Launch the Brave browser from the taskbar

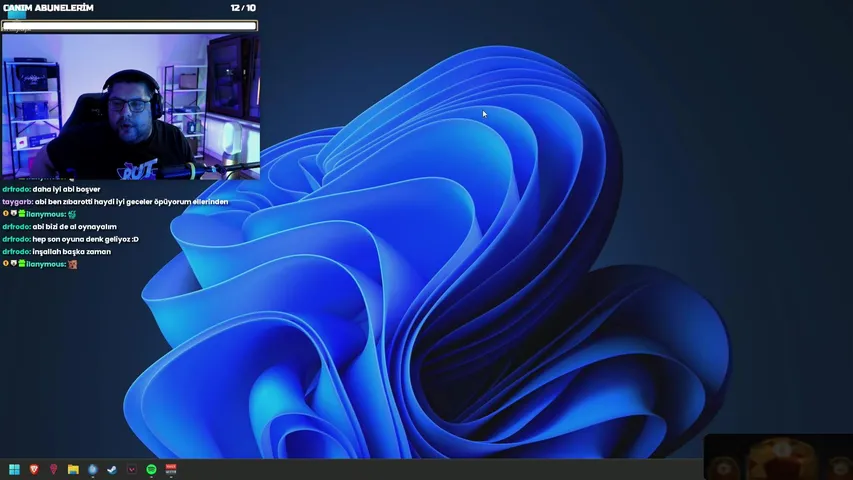click(34, 469)
